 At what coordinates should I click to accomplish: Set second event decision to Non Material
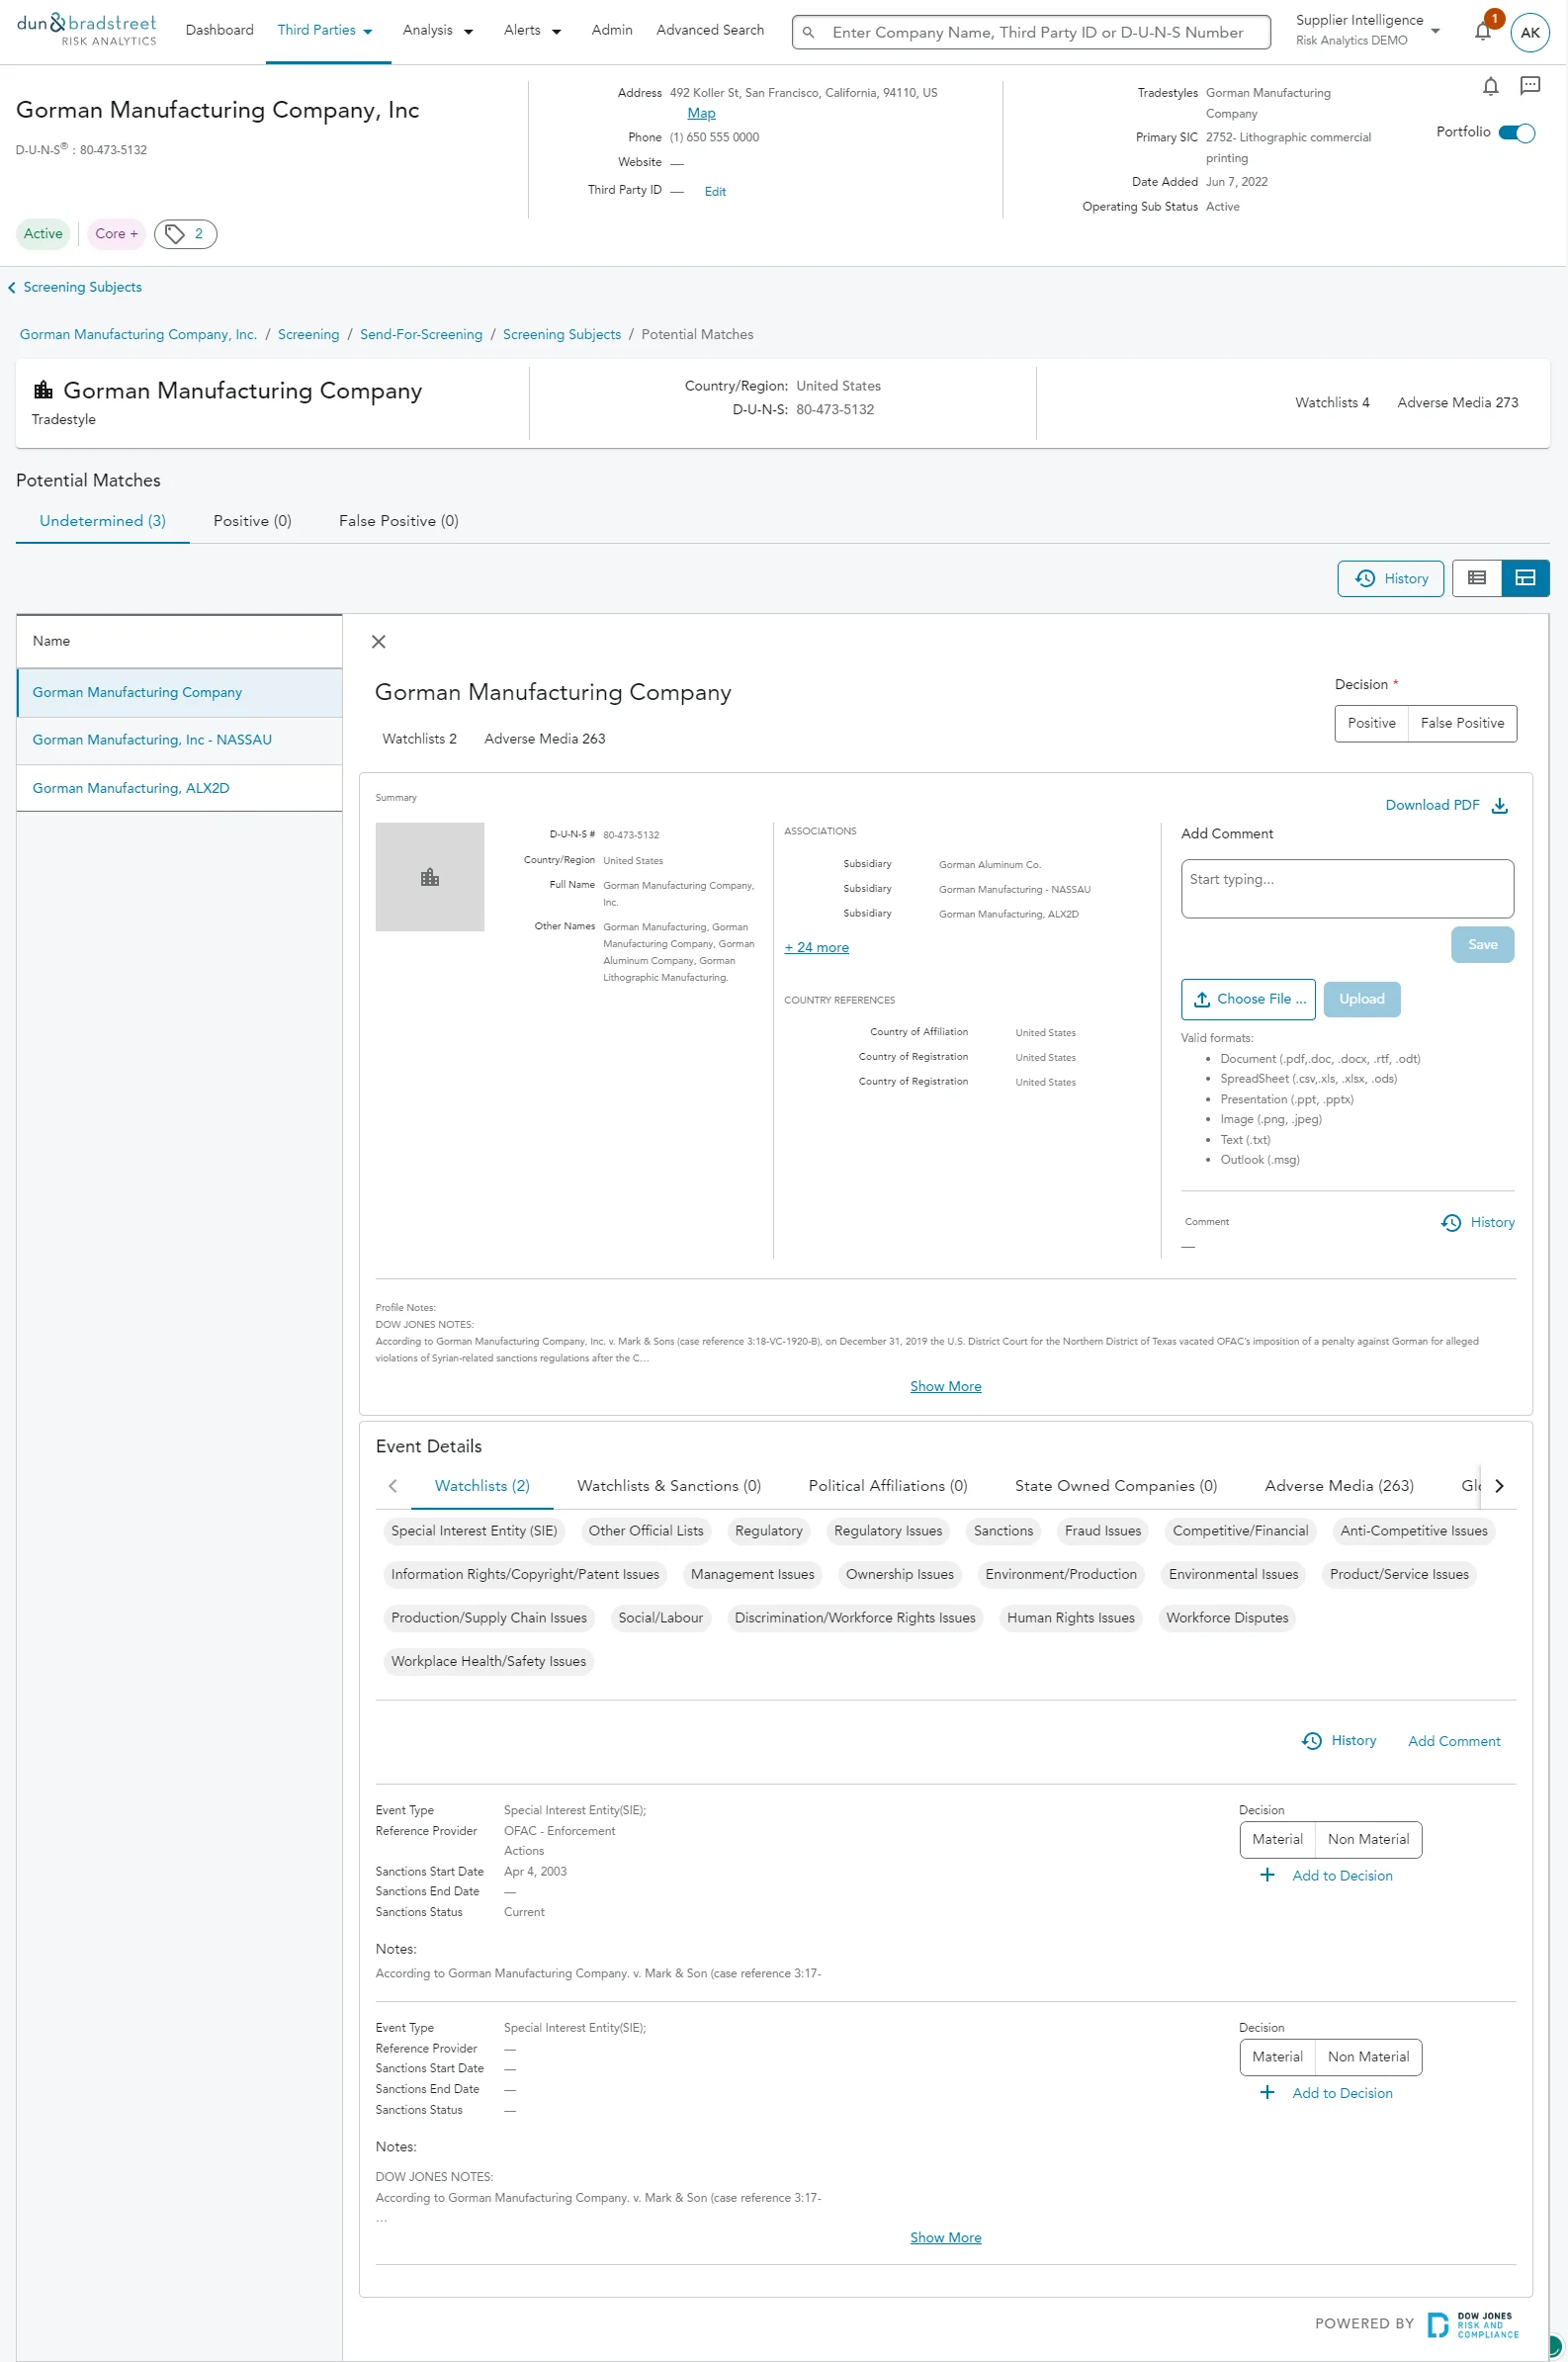(1368, 2057)
